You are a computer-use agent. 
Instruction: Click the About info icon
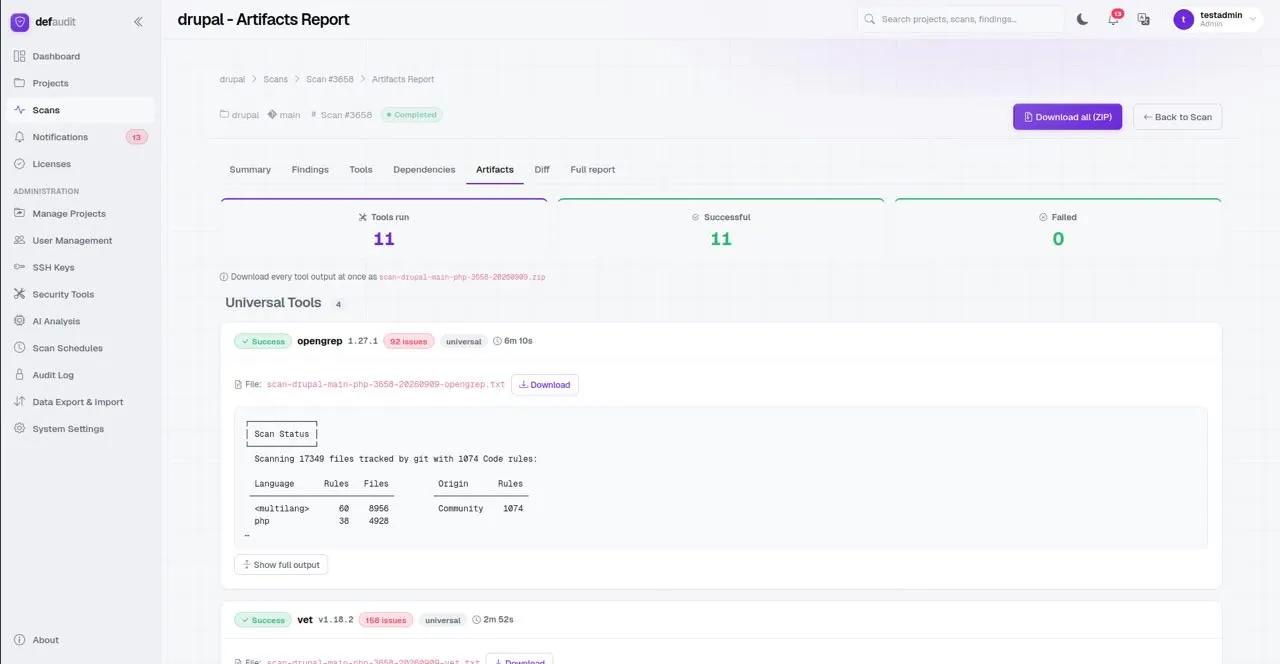coord(20,640)
